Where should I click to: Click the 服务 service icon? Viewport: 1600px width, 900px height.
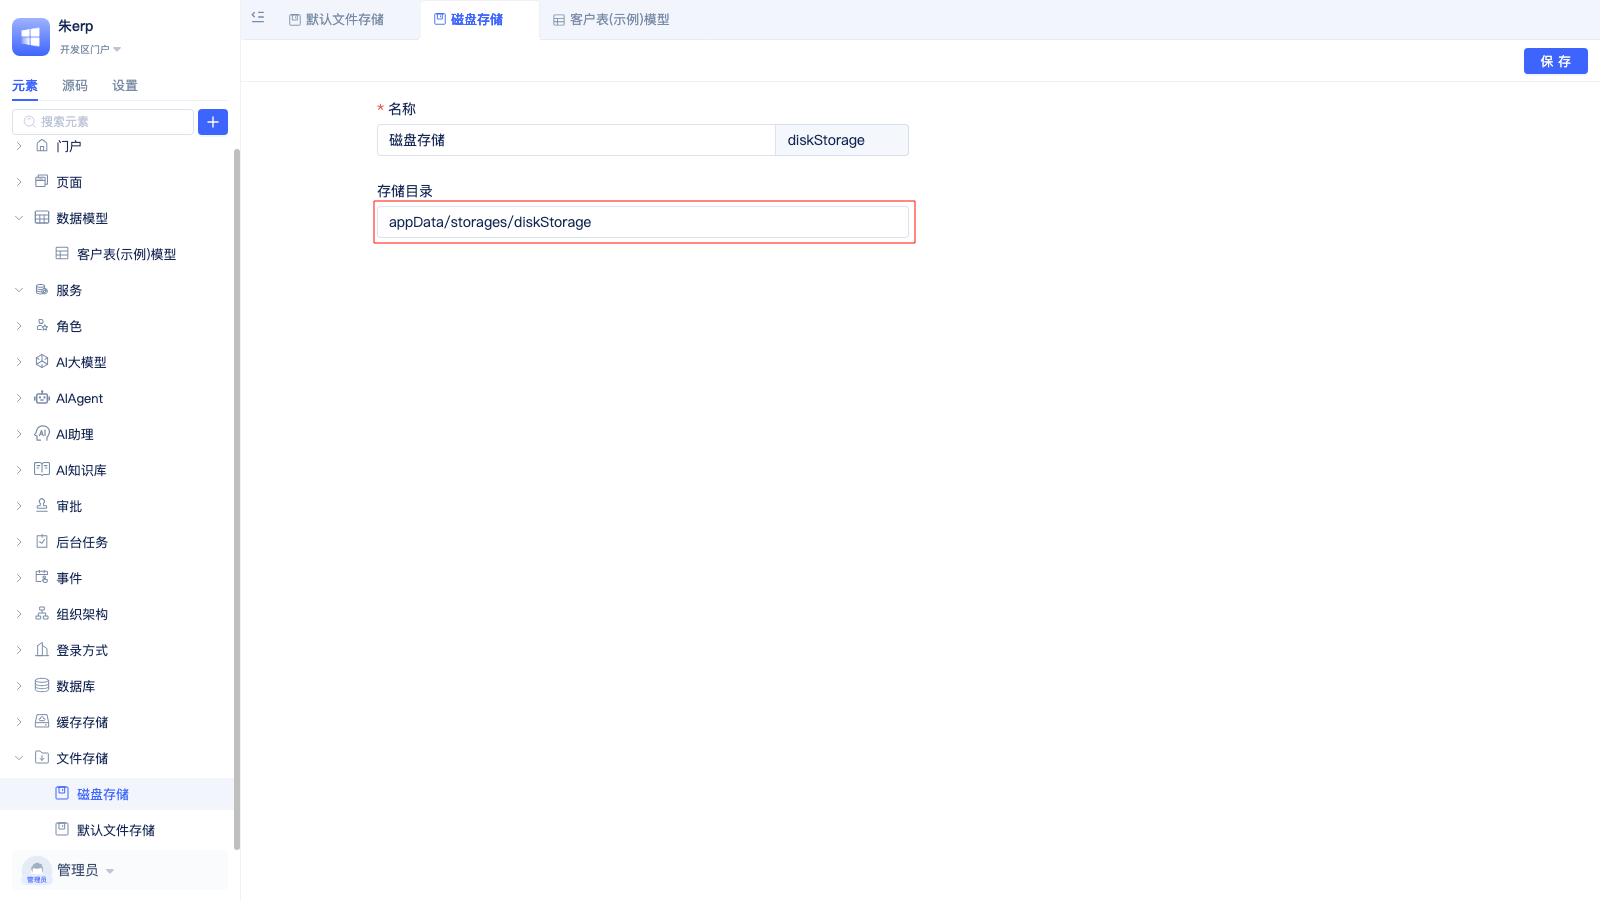[42, 290]
